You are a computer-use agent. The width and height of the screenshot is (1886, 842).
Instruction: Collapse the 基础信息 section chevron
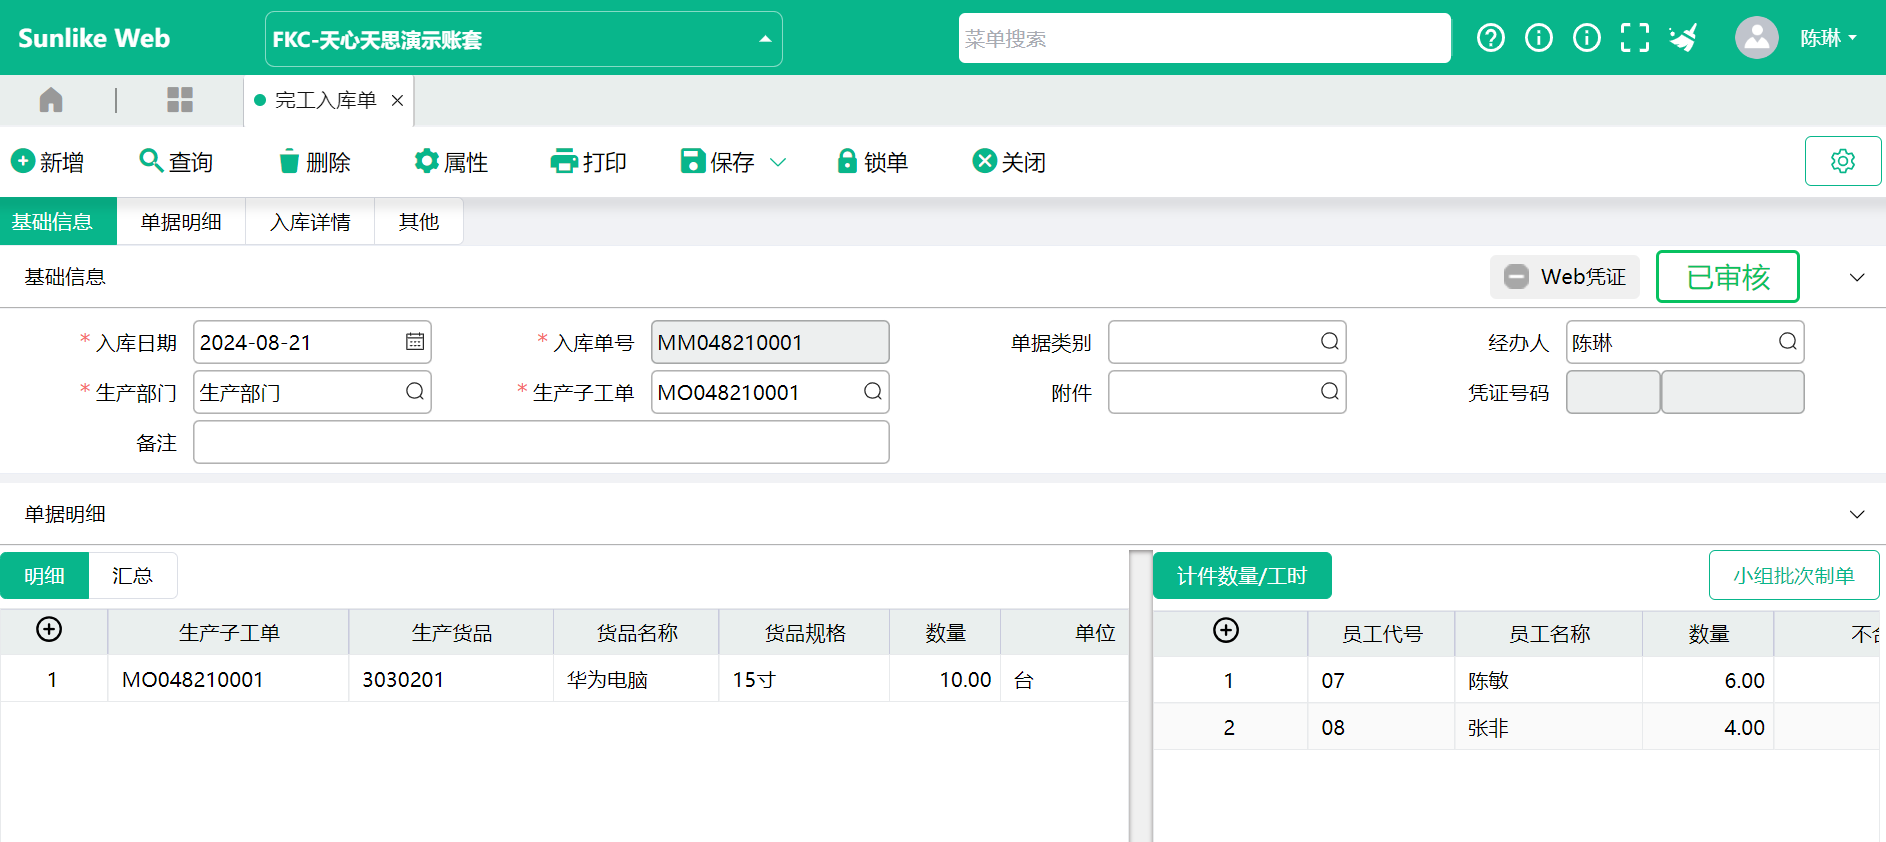click(x=1856, y=277)
